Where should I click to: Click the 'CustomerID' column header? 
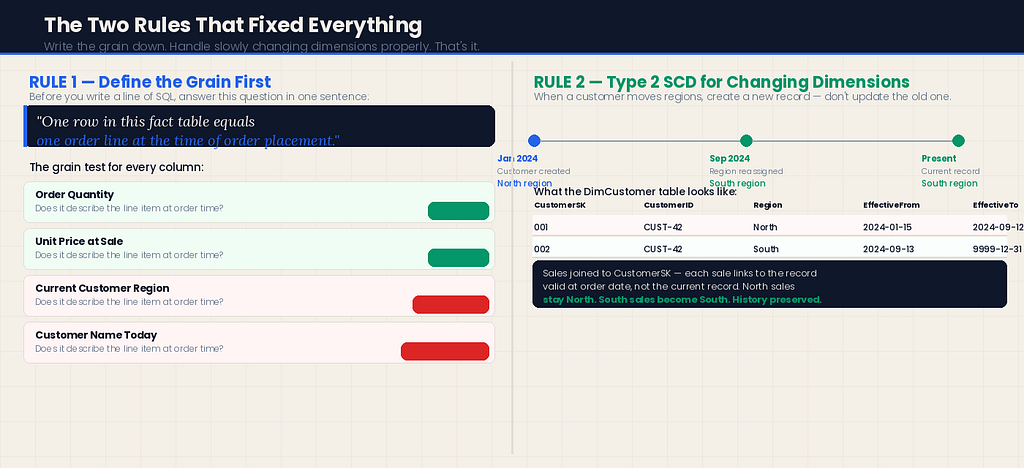click(x=668, y=205)
